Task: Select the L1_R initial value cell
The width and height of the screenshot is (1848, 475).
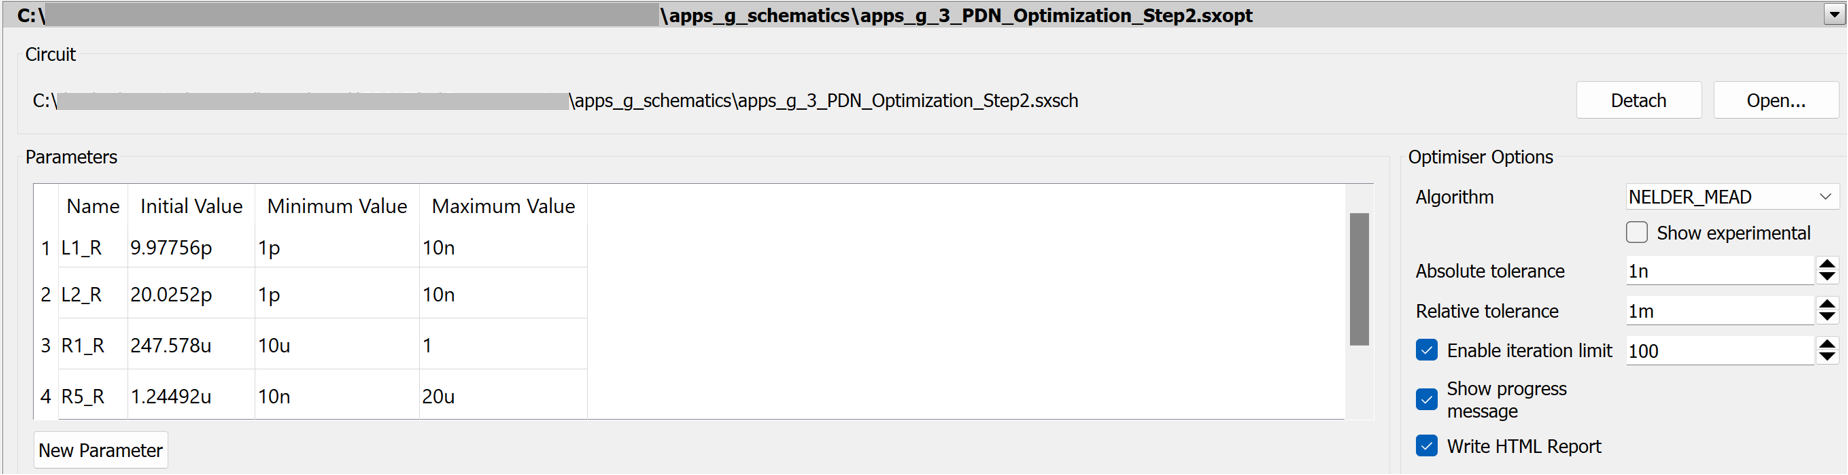Action: pyautogui.click(x=190, y=248)
